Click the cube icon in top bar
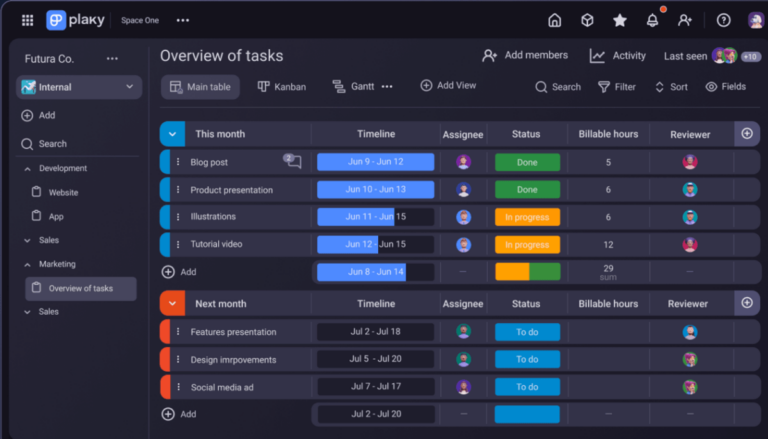The height and width of the screenshot is (439, 768). (x=588, y=20)
